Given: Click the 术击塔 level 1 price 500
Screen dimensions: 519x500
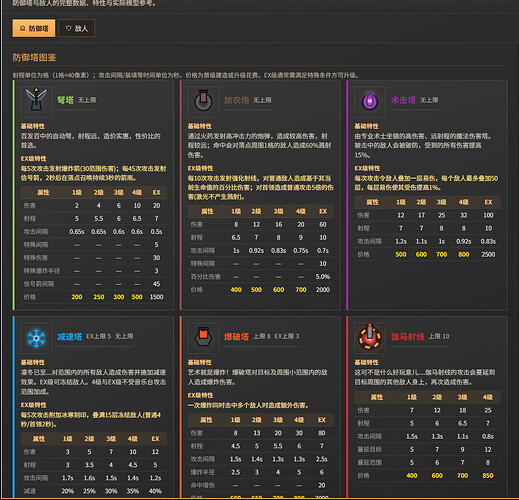Looking at the screenshot, I should pyautogui.click(x=401, y=254).
